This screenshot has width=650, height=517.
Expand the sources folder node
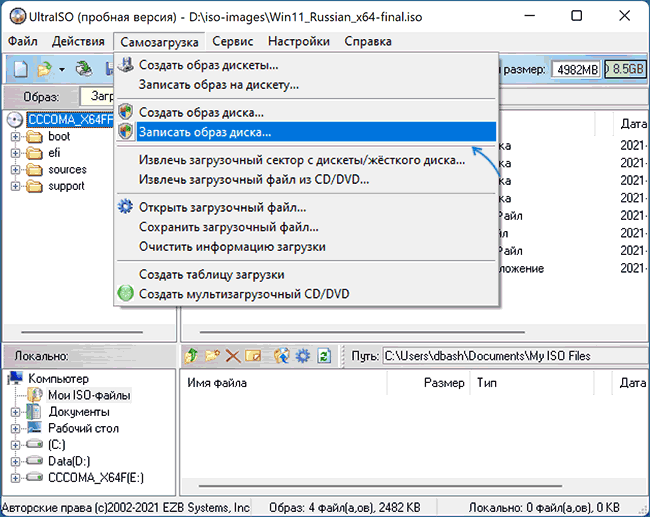click(x=15, y=170)
